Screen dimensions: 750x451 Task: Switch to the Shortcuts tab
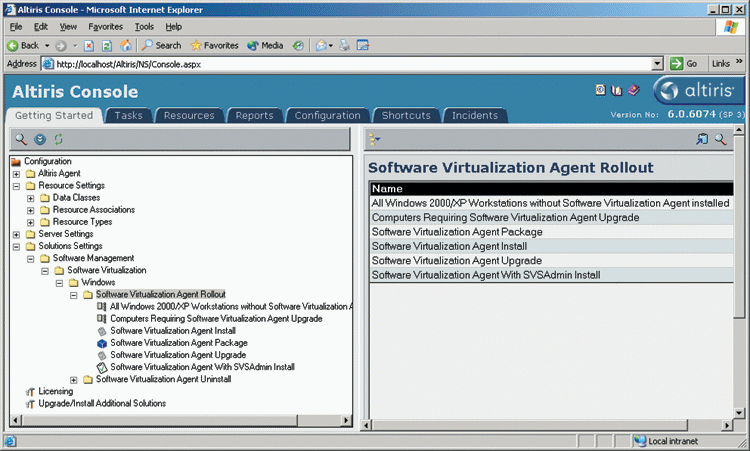pyautogui.click(x=406, y=115)
